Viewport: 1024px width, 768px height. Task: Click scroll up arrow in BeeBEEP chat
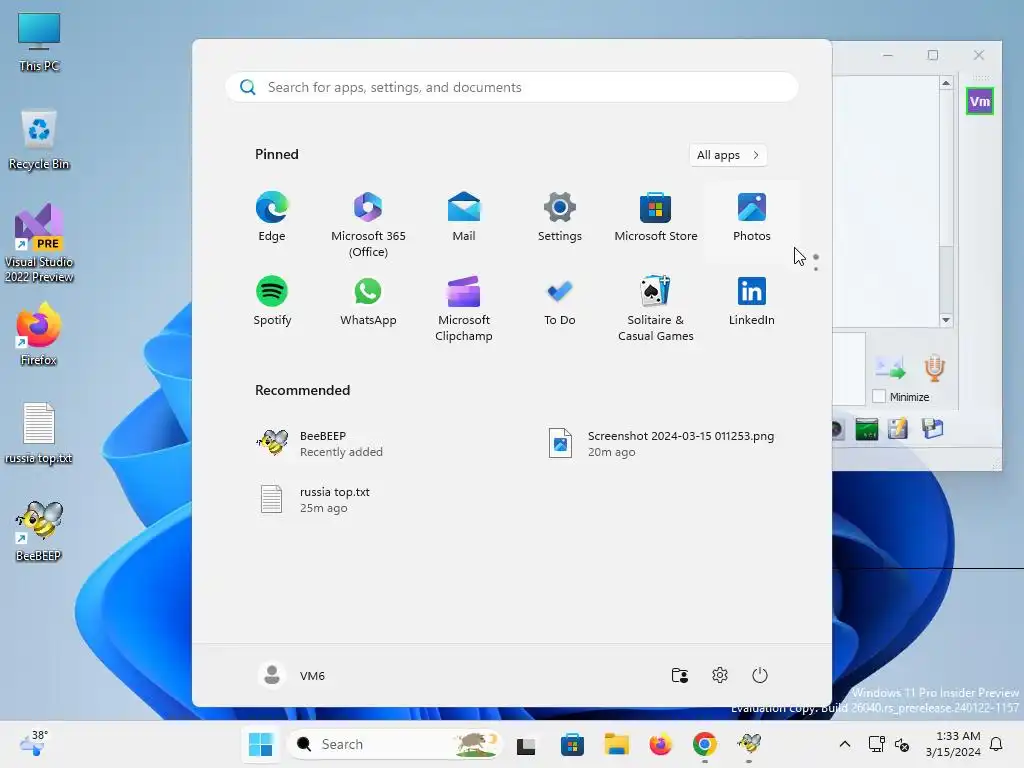946,83
